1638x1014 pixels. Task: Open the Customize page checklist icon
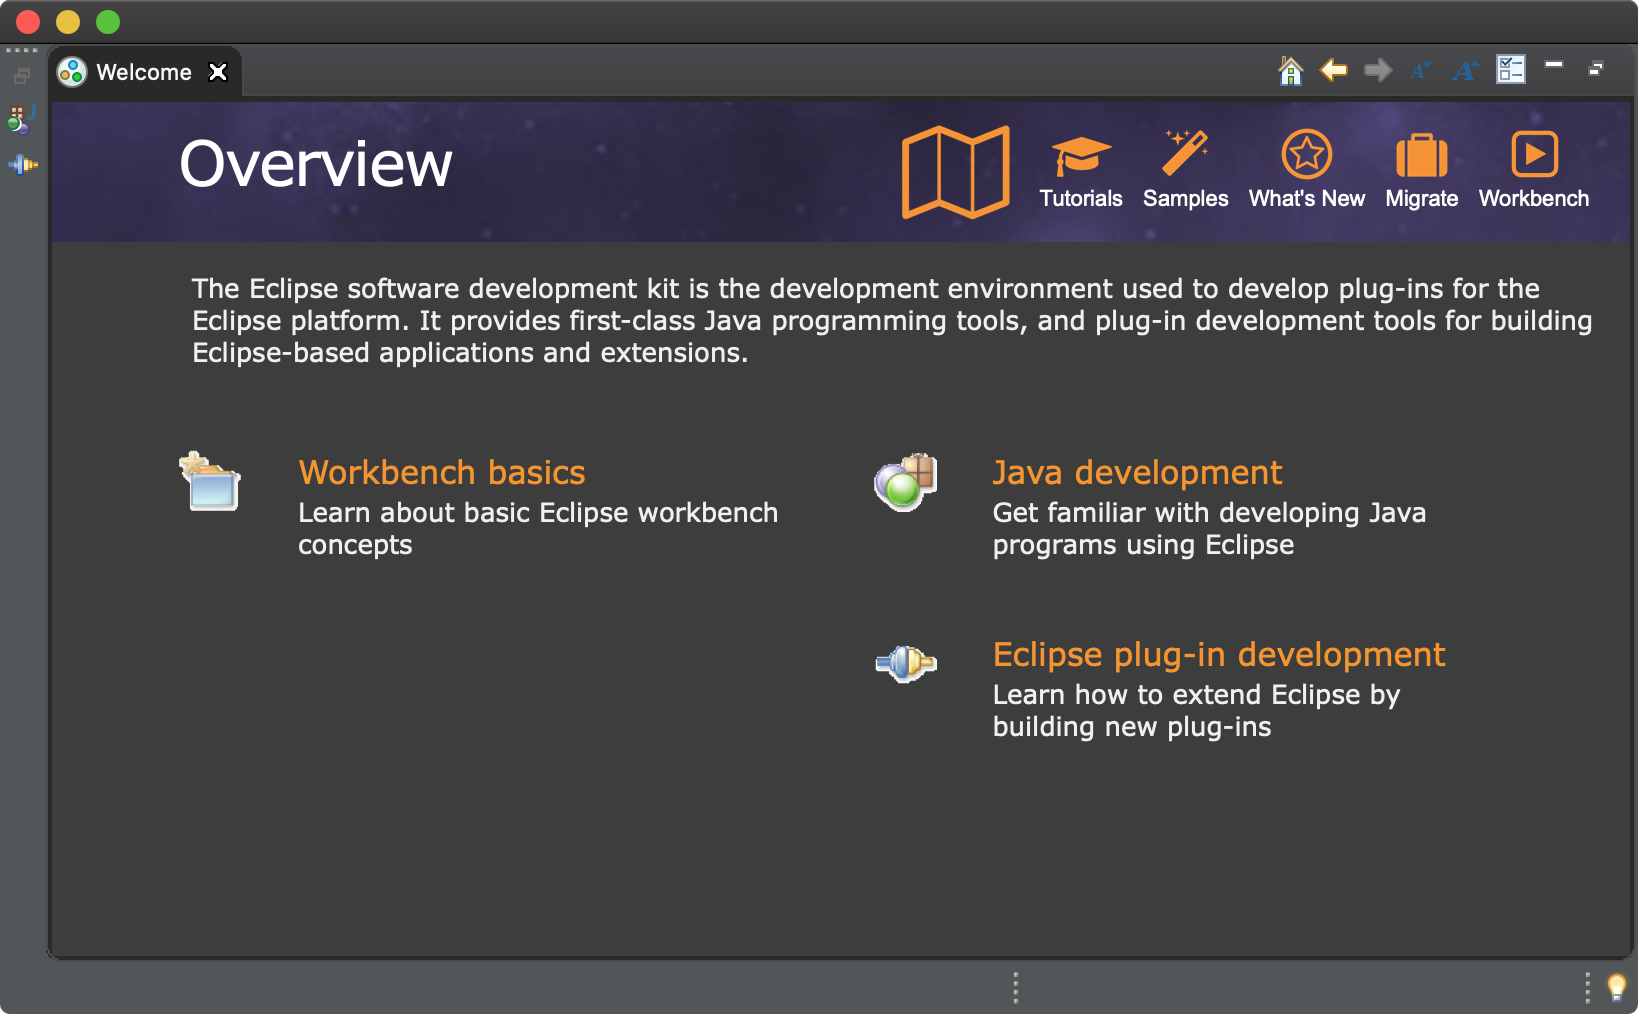point(1511,69)
